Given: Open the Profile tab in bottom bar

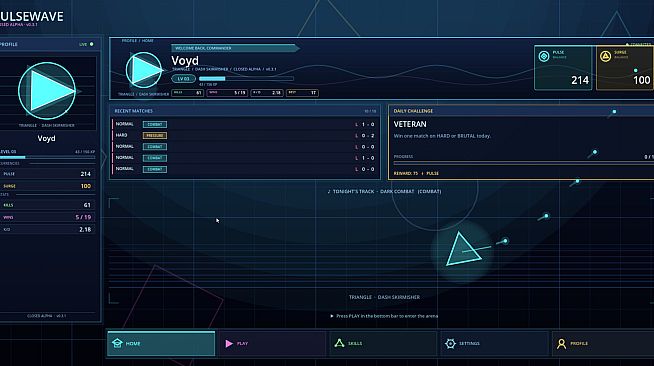Looking at the screenshot, I should coord(603,343).
